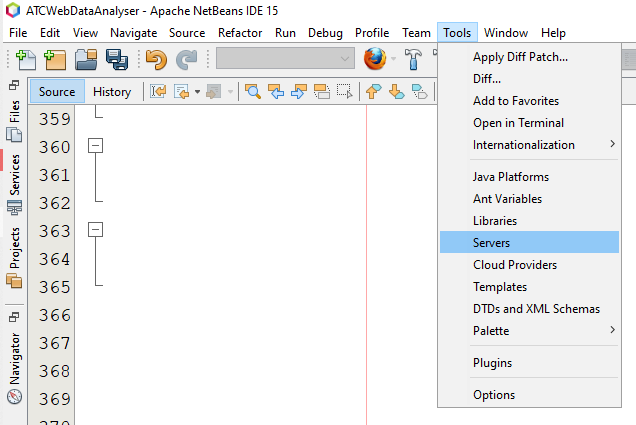Open DTDs and XML Schemas

(529, 309)
